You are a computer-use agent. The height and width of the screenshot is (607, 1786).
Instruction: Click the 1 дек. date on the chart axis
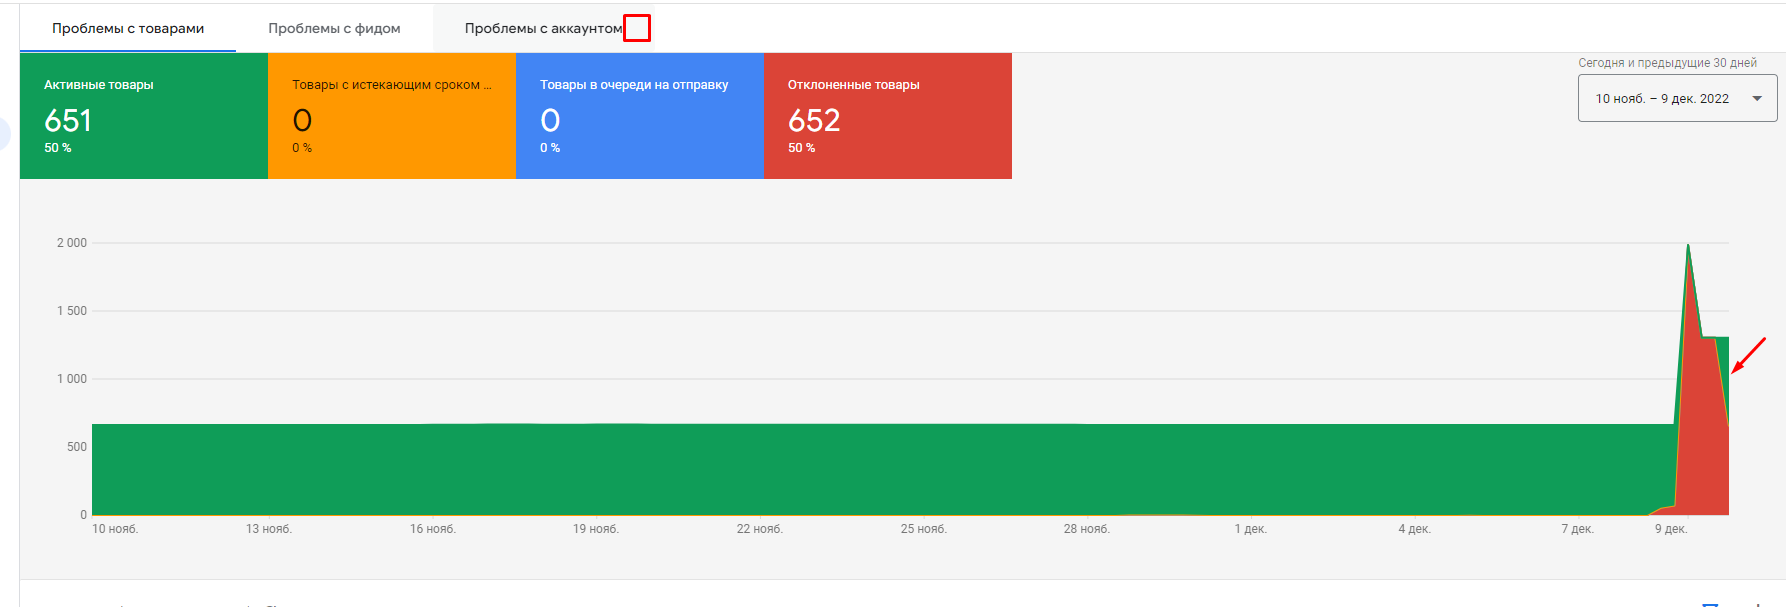[1251, 529]
